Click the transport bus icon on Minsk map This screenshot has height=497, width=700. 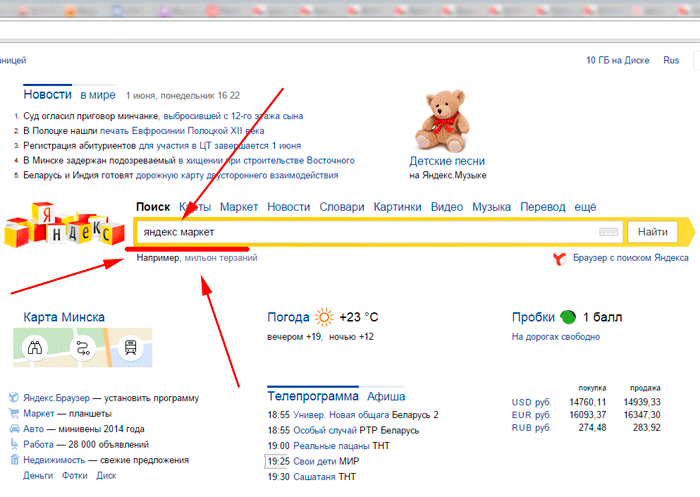click(x=131, y=347)
